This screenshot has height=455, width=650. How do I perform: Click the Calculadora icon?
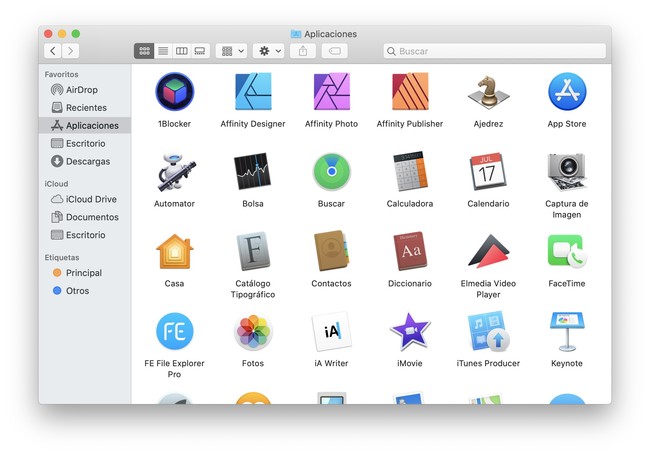(x=410, y=171)
